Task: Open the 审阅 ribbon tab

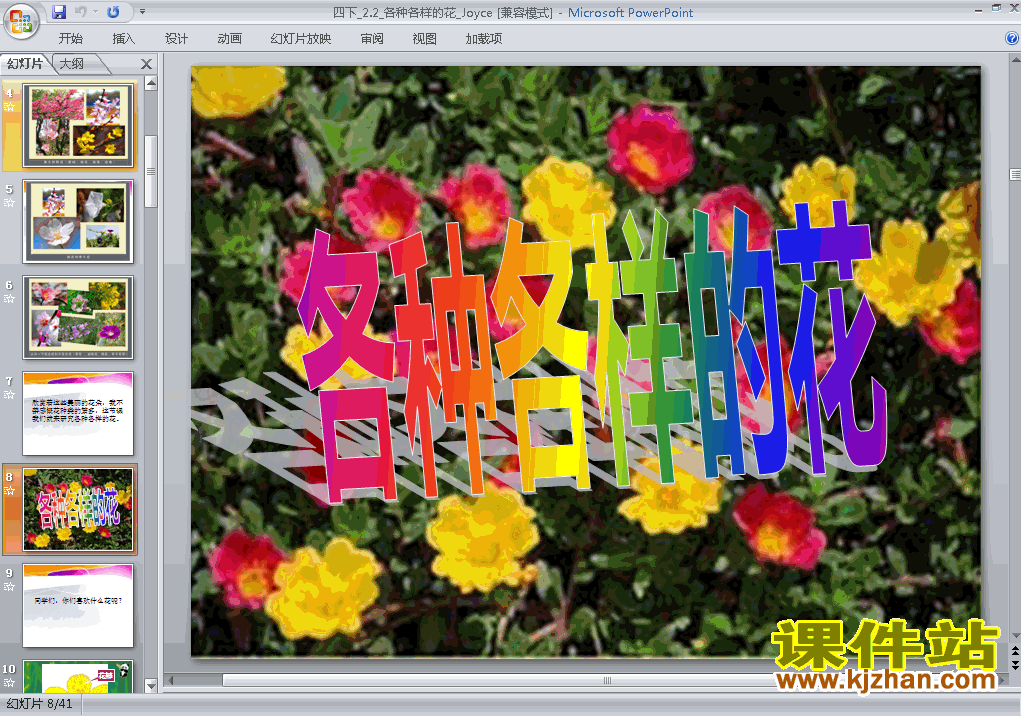Action: (372, 39)
